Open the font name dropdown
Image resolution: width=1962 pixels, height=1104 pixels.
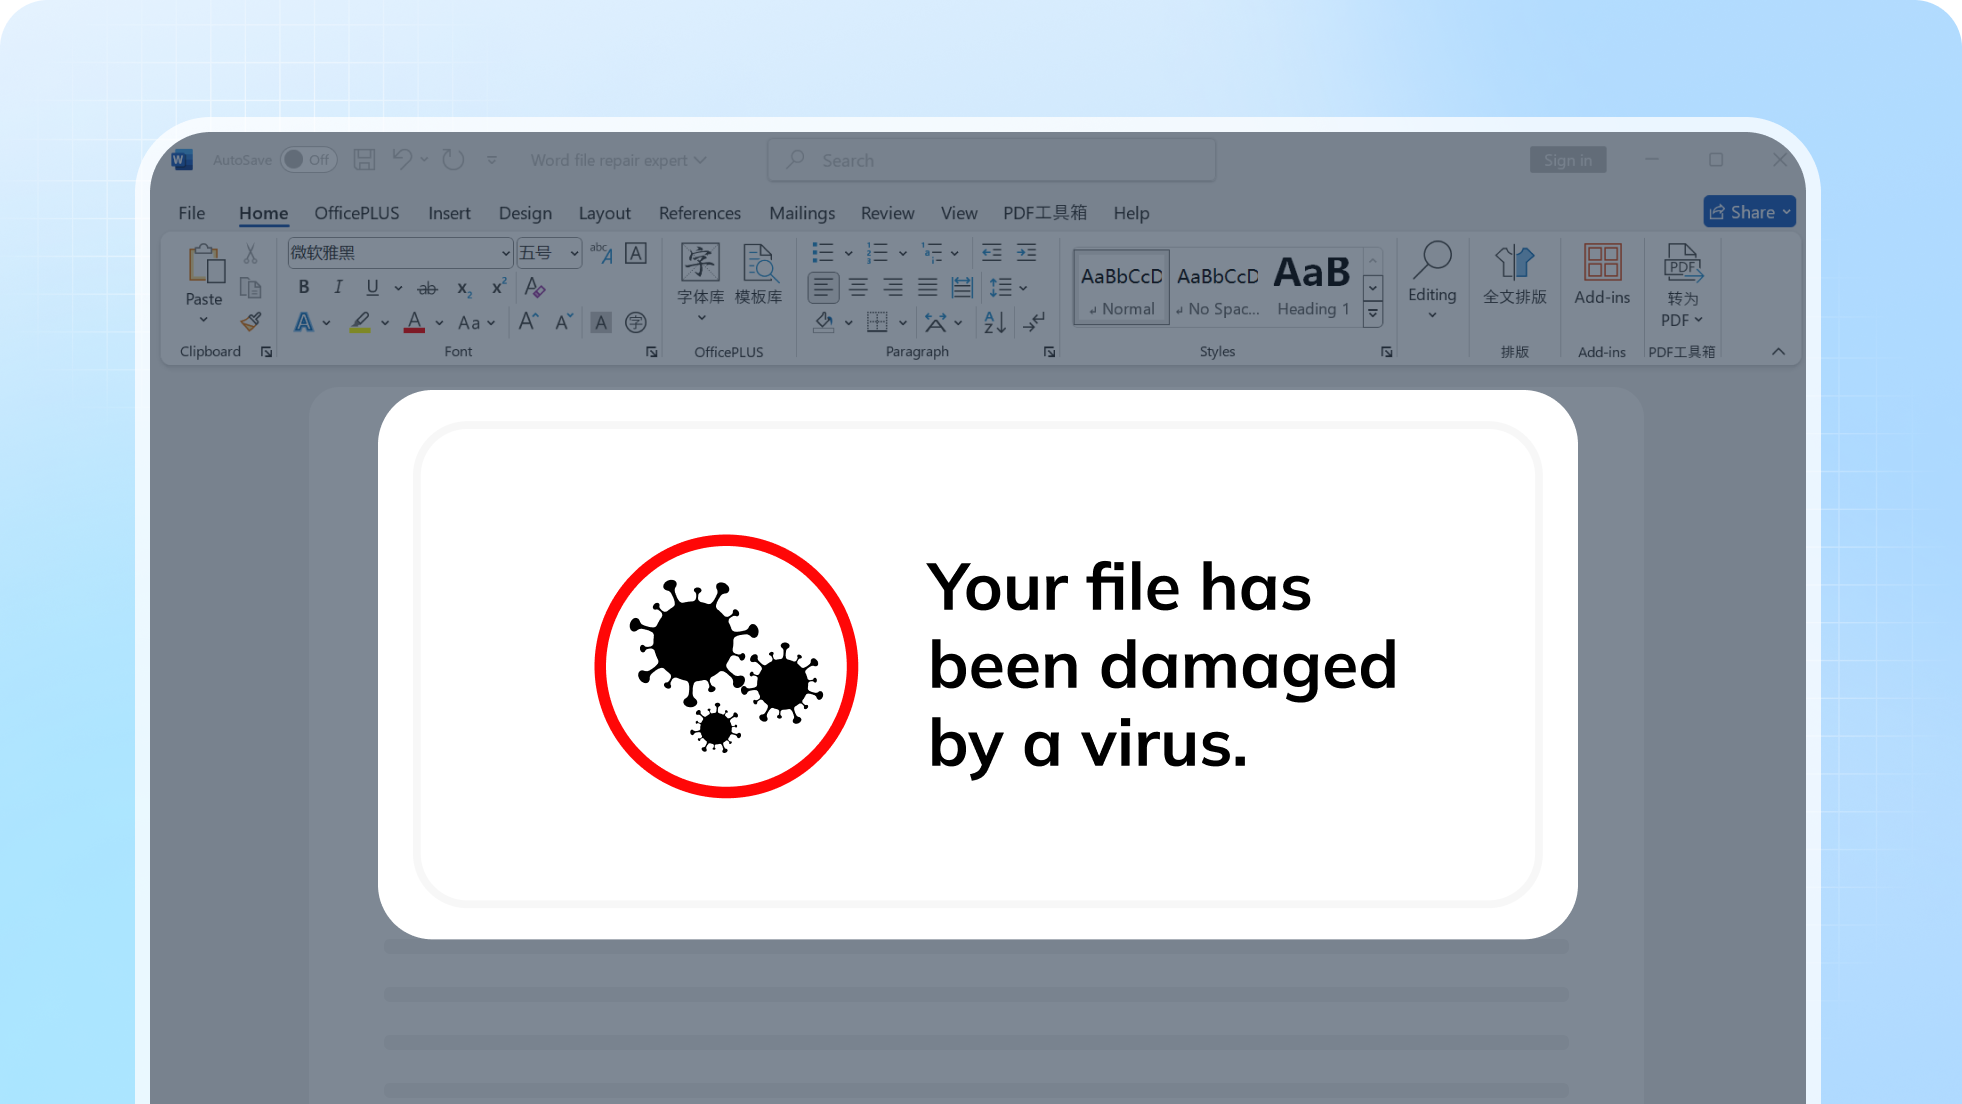click(x=505, y=253)
